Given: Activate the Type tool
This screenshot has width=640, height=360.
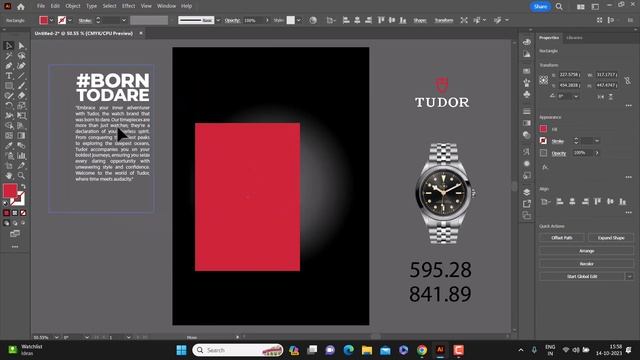Looking at the screenshot, I should pyautogui.click(x=9, y=76).
